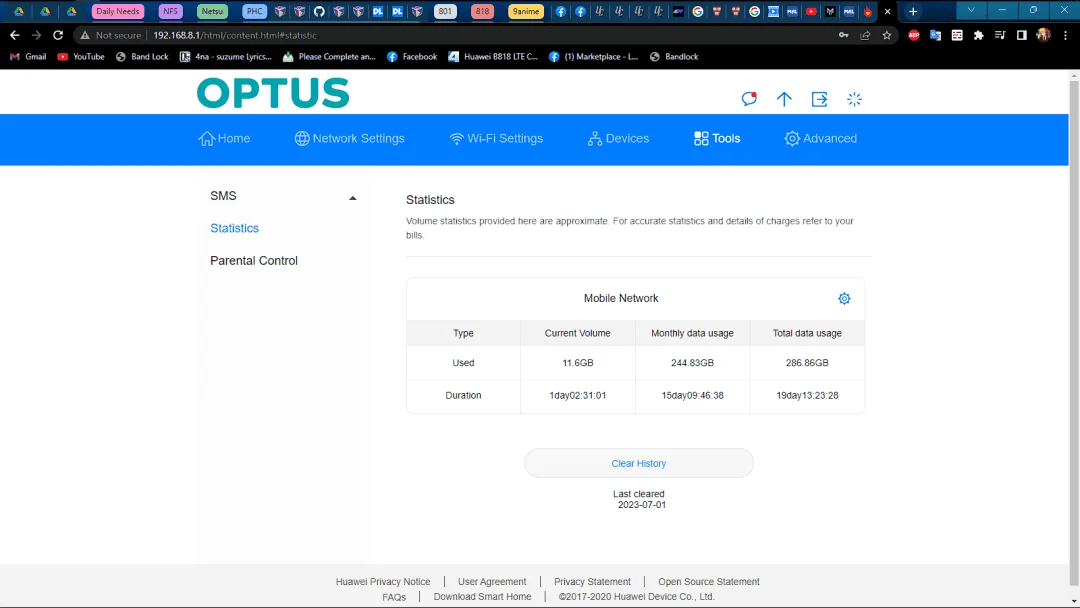Open Gmail bookmark

(28, 56)
